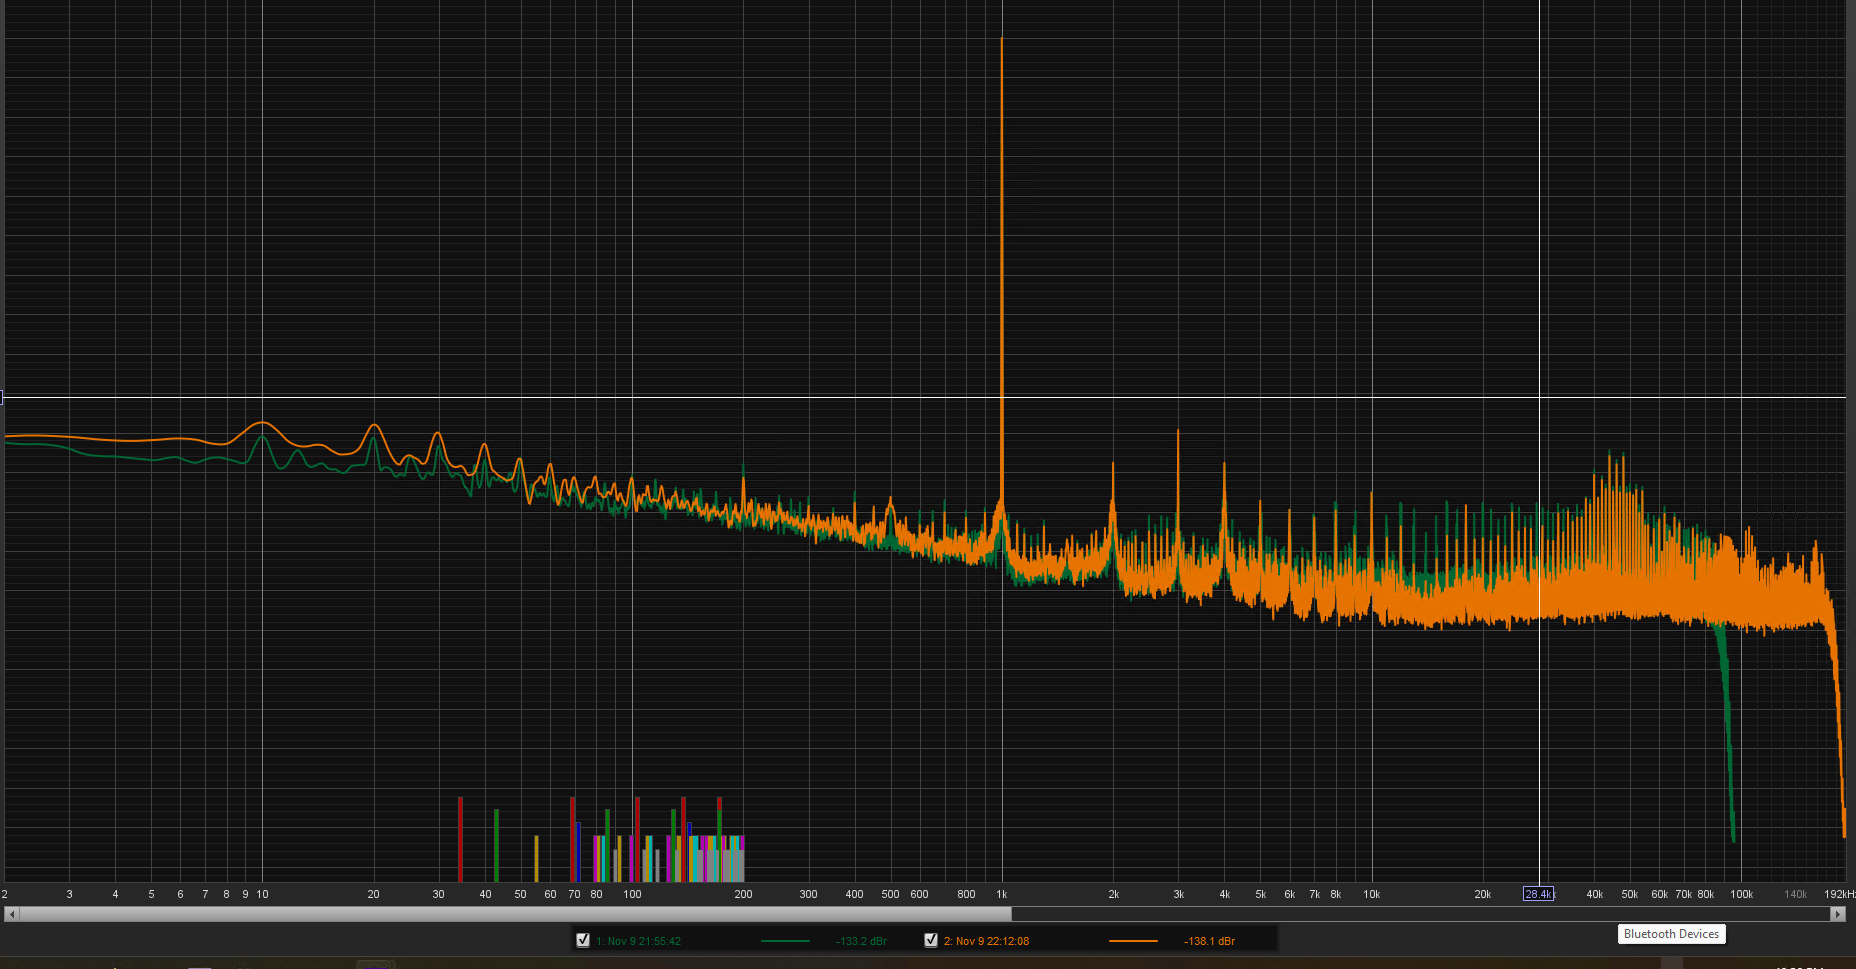Uncheck the trace 2 Nov 9 22:12:08 checkbox
This screenshot has height=969, width=1856.
pyautogui.click(x=931, y=940)
